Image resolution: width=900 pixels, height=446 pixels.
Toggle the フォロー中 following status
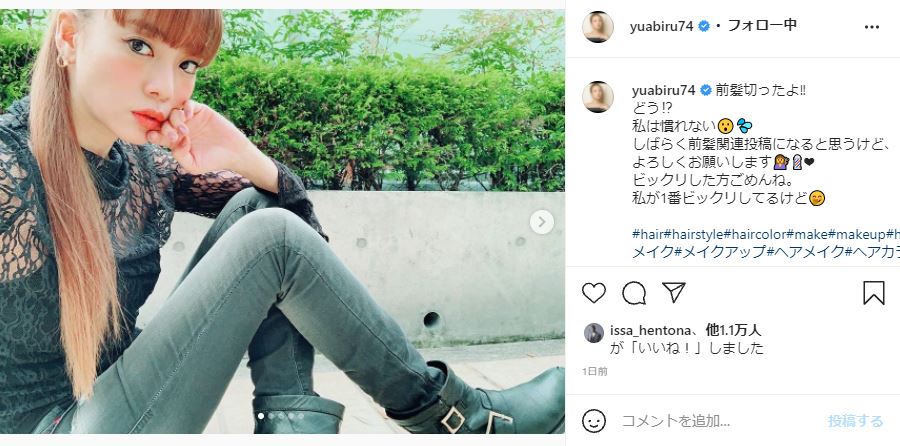[762, 26]
